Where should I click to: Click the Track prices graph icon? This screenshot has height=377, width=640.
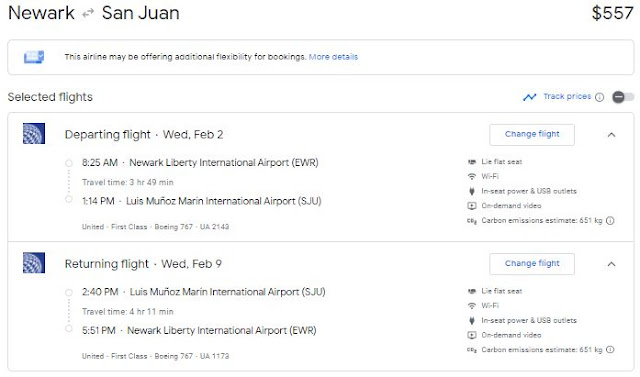tap(530, 97)
